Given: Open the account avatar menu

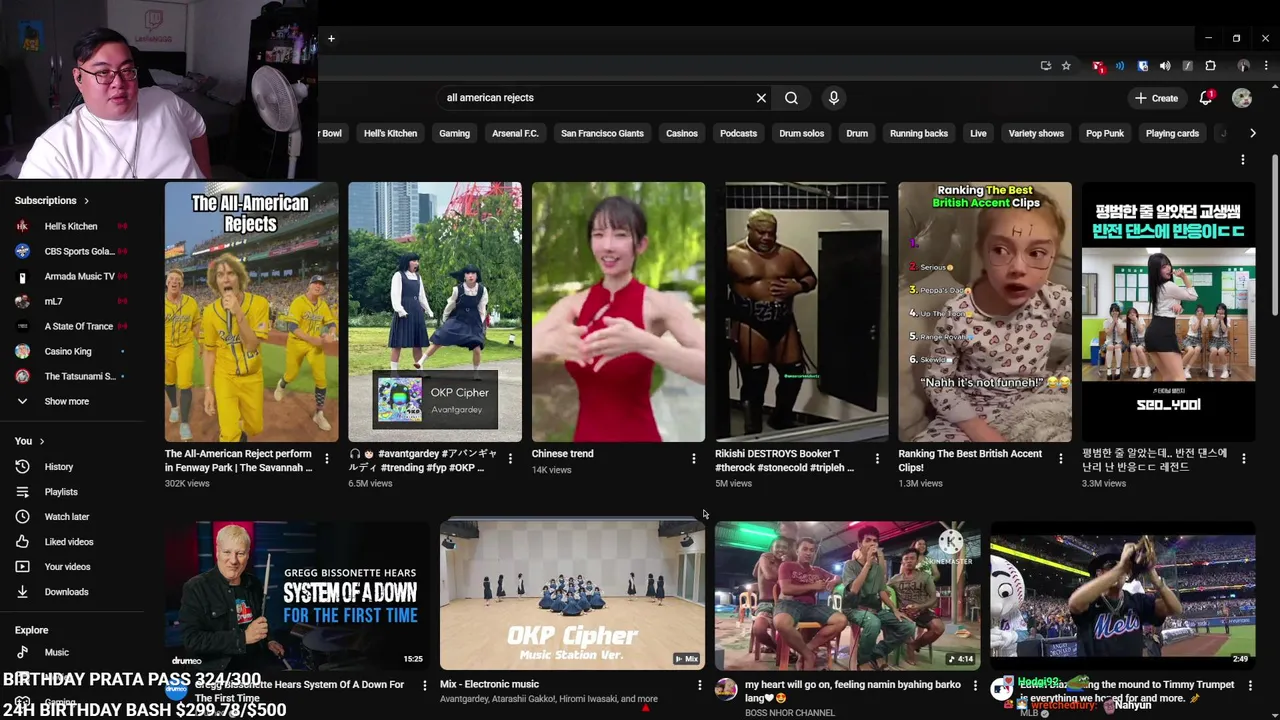Looking at the screenshot, I should point(1242,98).
